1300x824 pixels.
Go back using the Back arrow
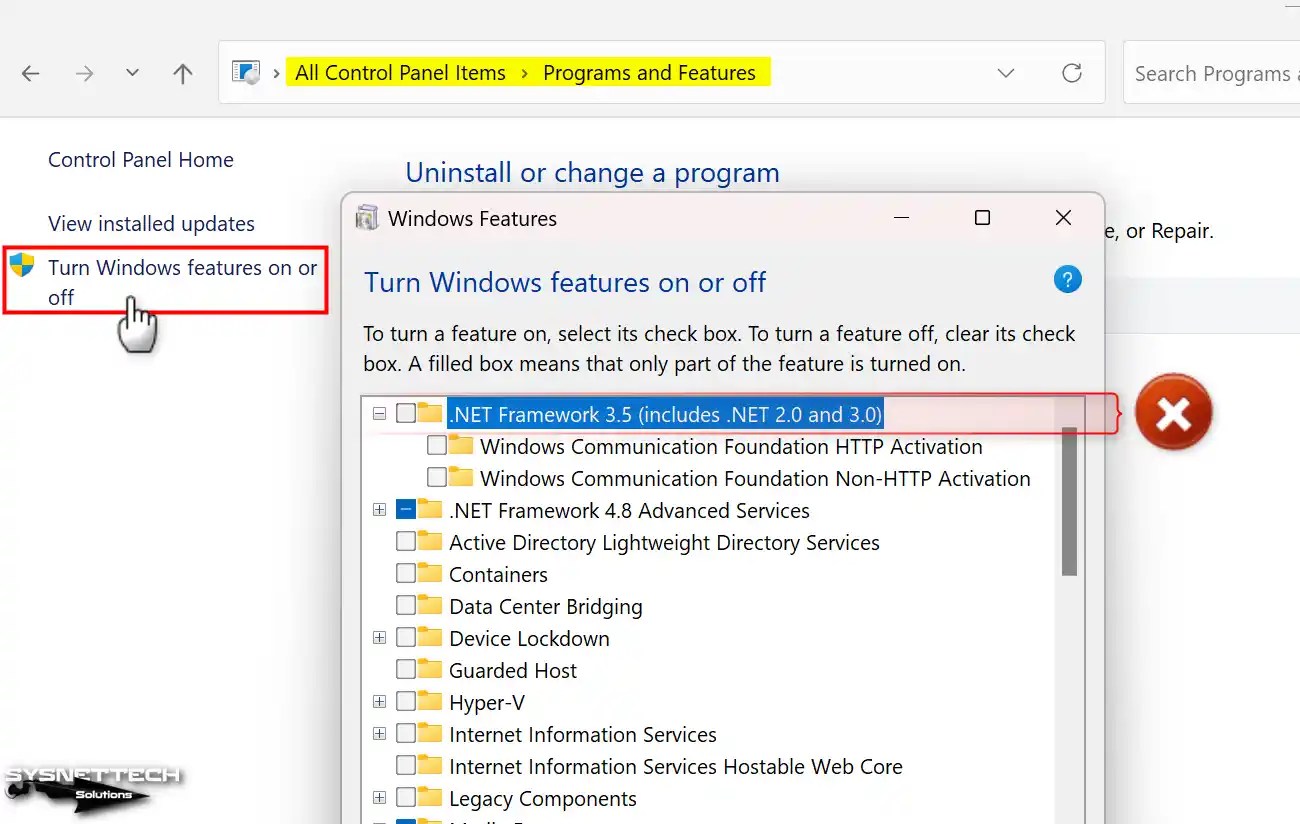click(x=31, y=73)
